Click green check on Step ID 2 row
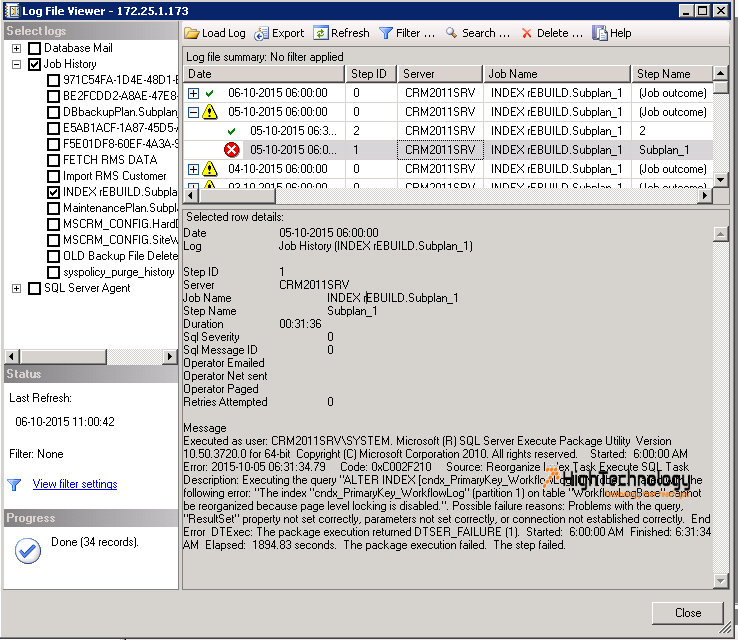Viewport: 738px width, 640px height. click(x=231, y=131)
